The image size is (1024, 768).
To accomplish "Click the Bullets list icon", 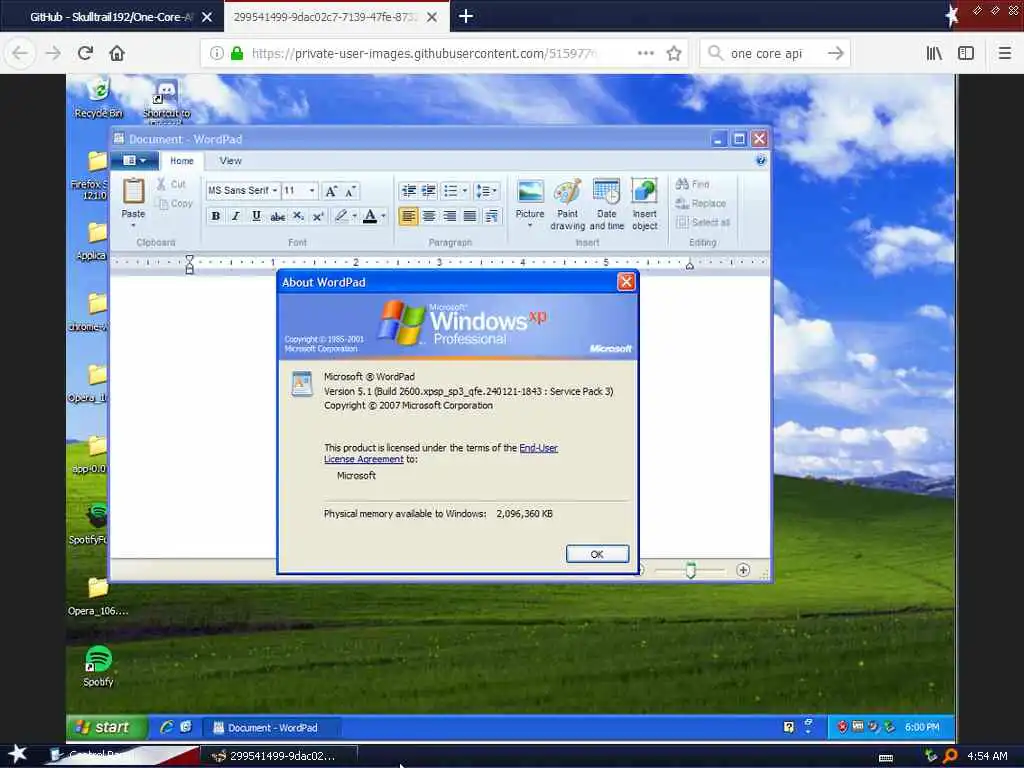I will [451, 191].
